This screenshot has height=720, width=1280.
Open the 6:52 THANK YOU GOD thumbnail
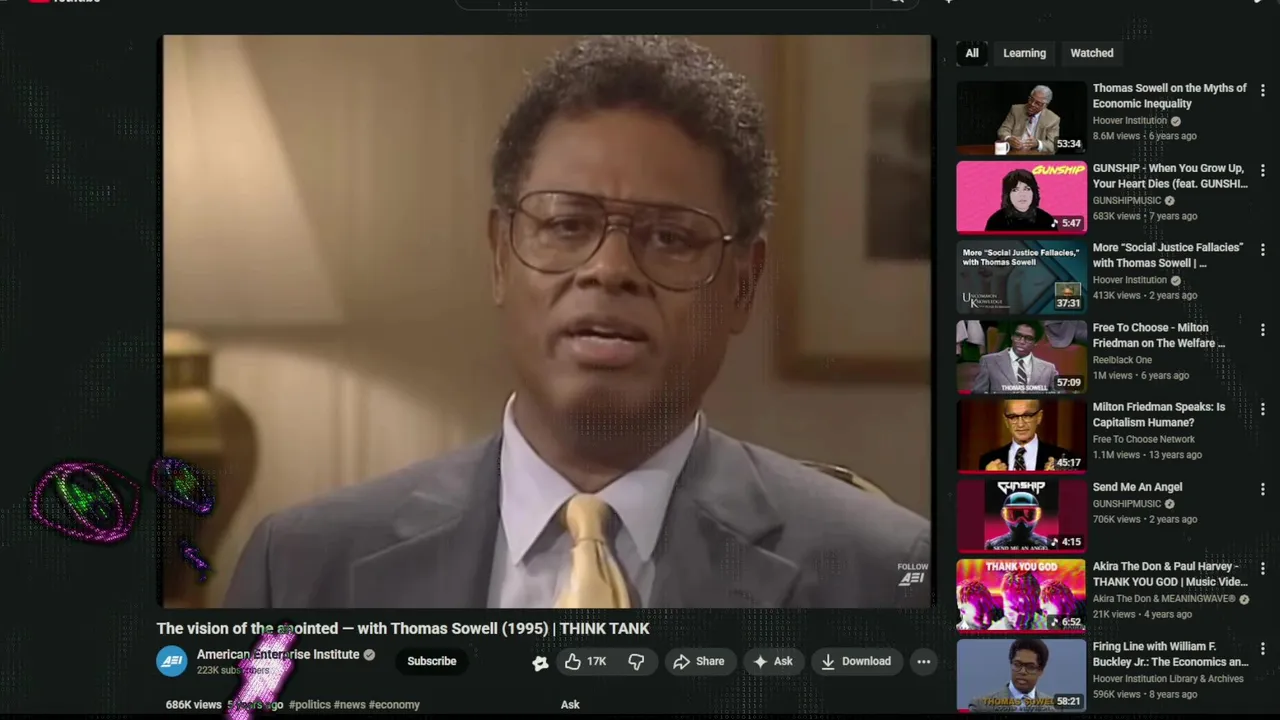point(1021,595)
